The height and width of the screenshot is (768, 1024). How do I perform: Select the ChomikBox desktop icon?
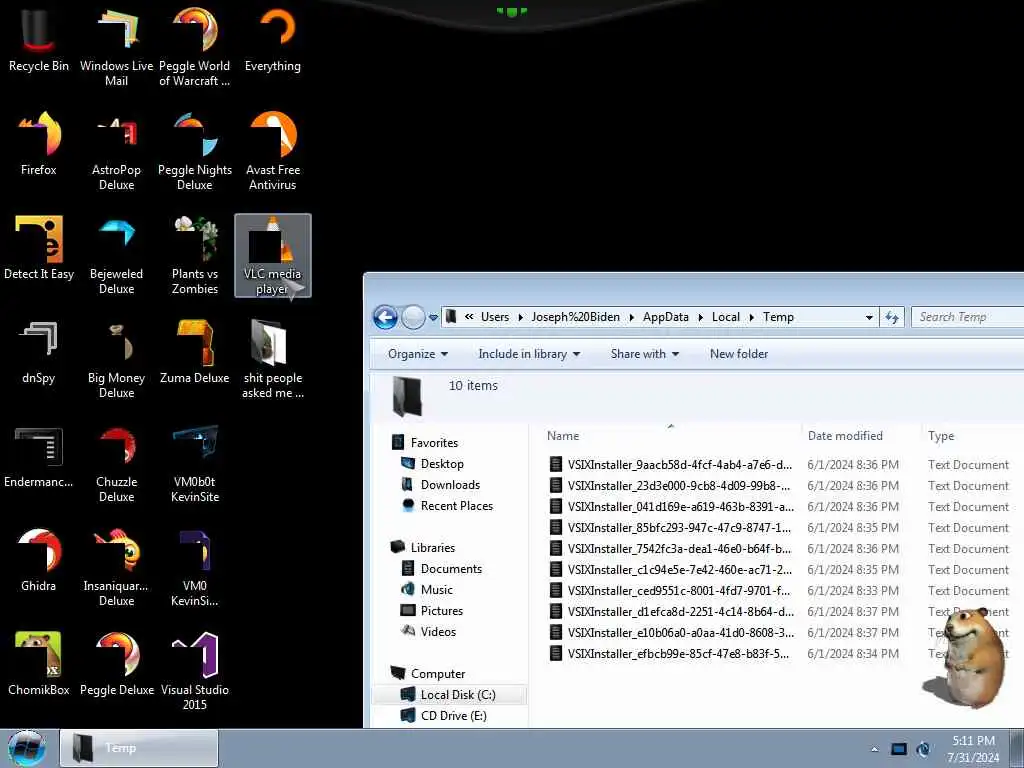tap(39, 664)
